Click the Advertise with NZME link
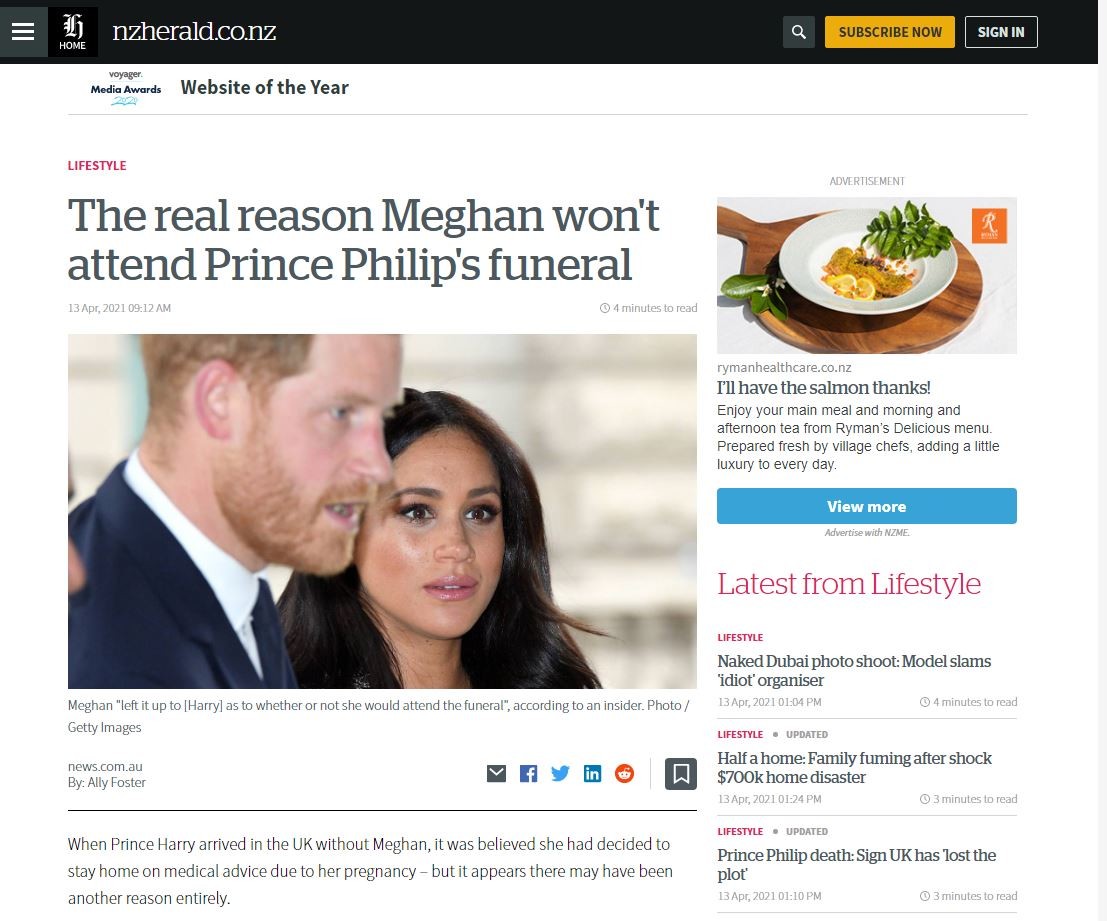The height and width of the screenshot is (921, 1107). tap(866, 533)
